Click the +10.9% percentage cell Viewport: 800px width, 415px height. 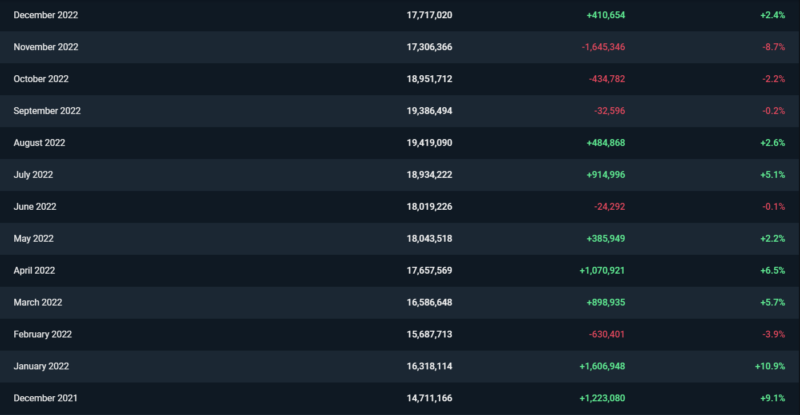coord(769,366)
